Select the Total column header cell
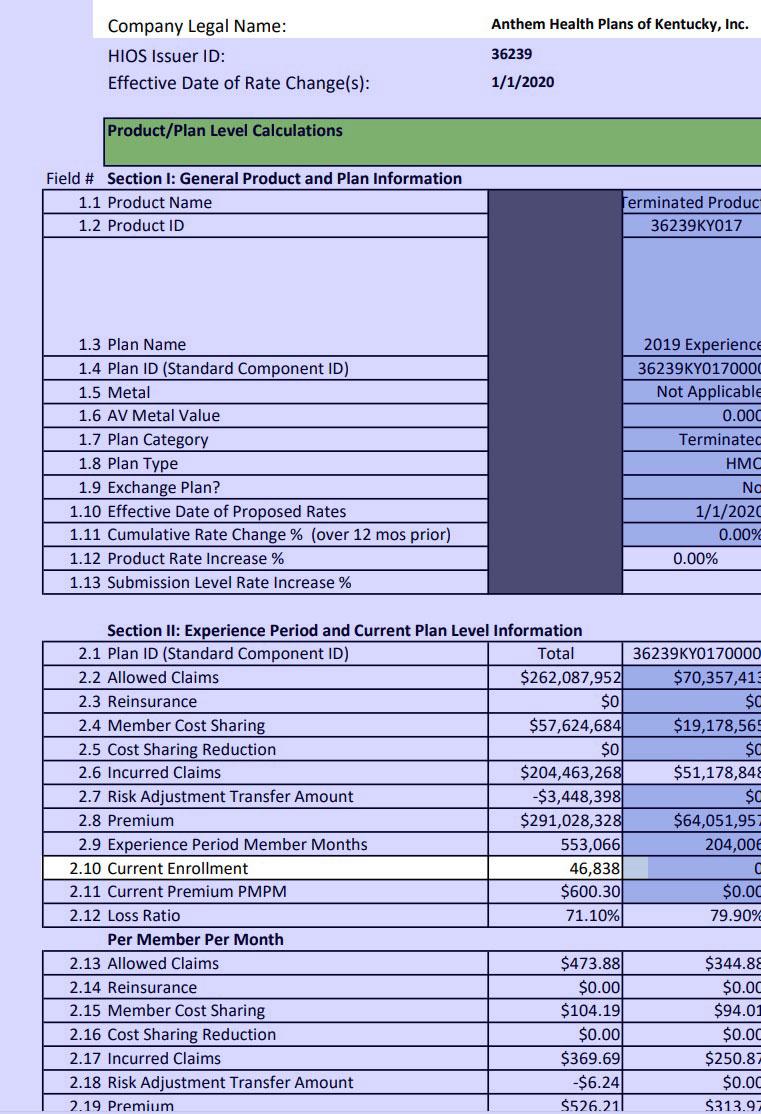This screenshot has height=1114, width=761. (556, 654)
